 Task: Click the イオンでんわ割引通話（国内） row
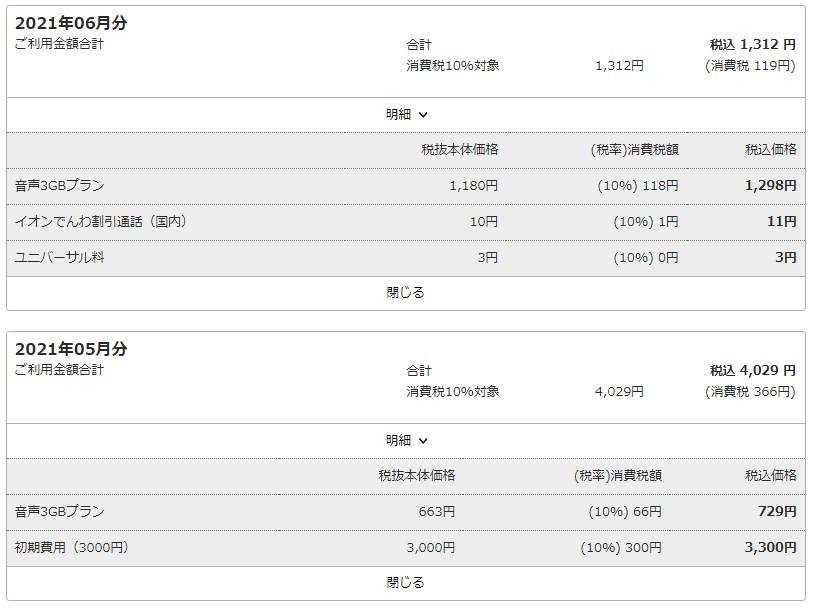point(406,222)
